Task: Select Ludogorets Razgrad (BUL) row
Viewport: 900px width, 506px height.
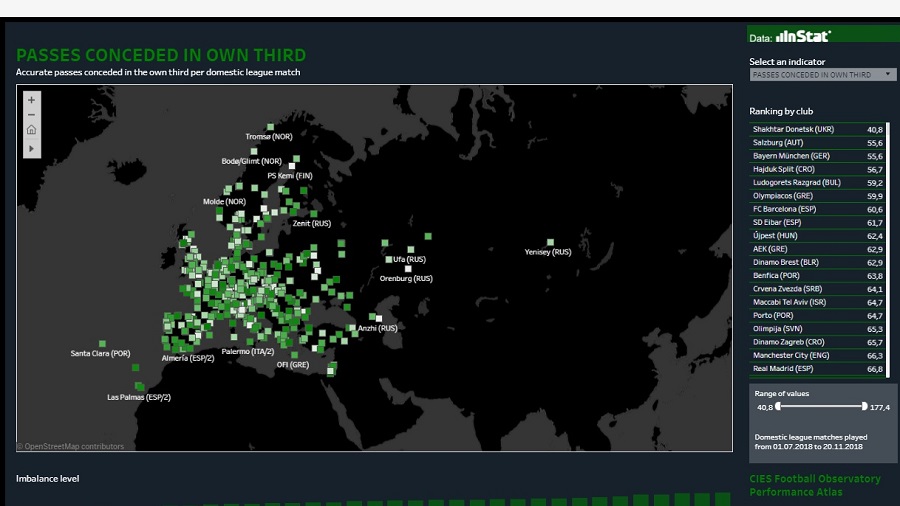Action: [x=817, y=182]
